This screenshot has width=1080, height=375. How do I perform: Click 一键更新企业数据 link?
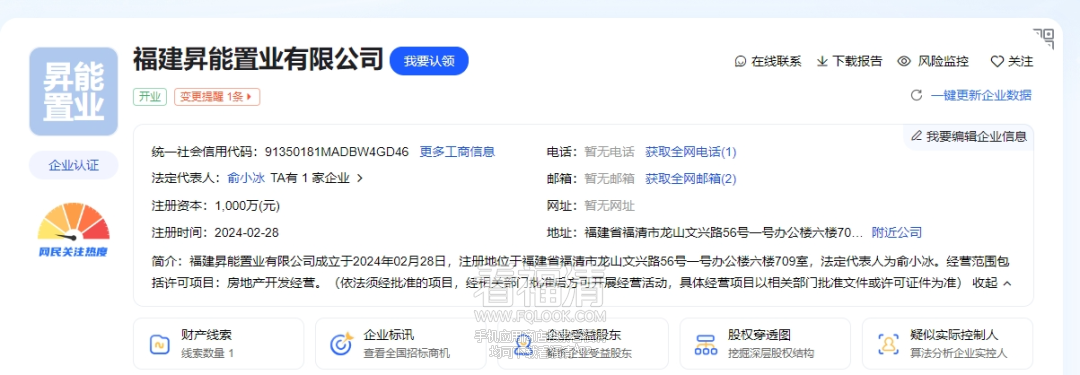point(981,95)
